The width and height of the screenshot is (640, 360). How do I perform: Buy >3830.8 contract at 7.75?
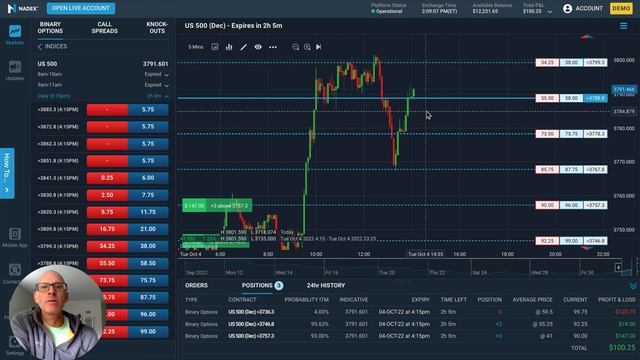pos(148,195)
